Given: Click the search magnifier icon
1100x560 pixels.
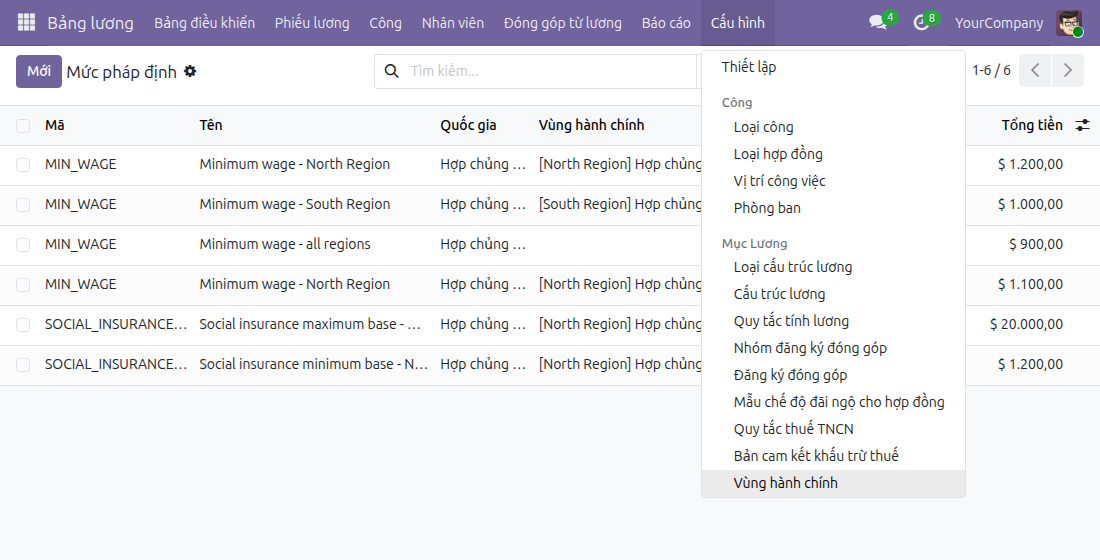Looking at the screenshot, I should point(392,71).
